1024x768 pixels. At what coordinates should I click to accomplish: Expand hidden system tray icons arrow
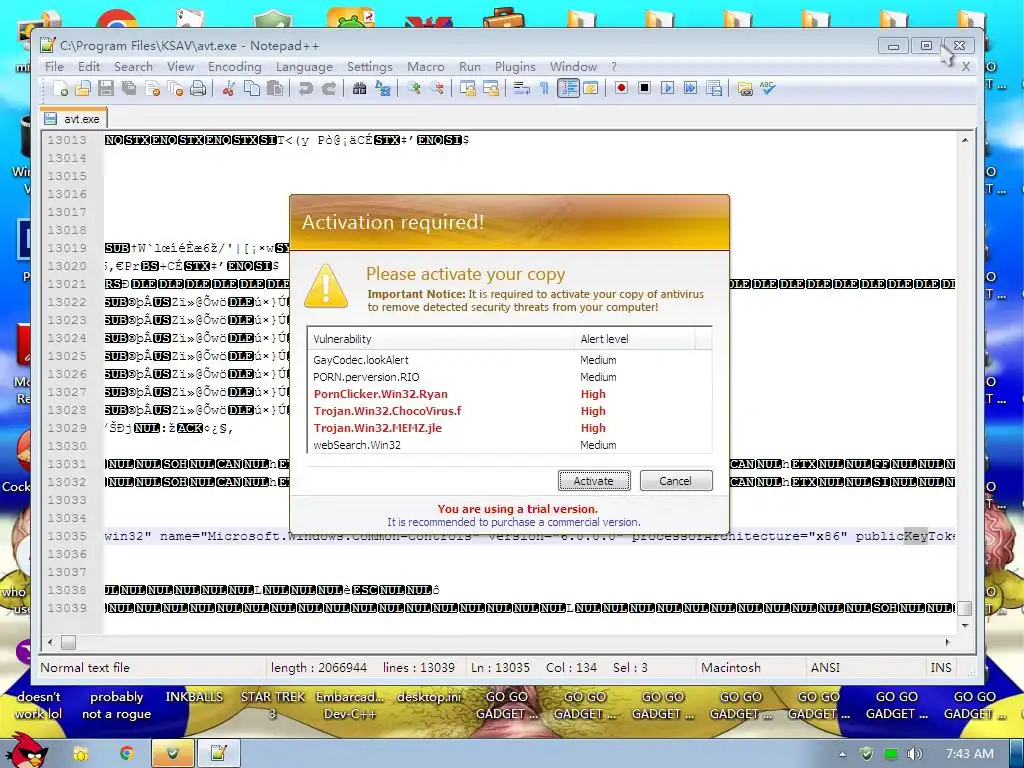[842, 754]
